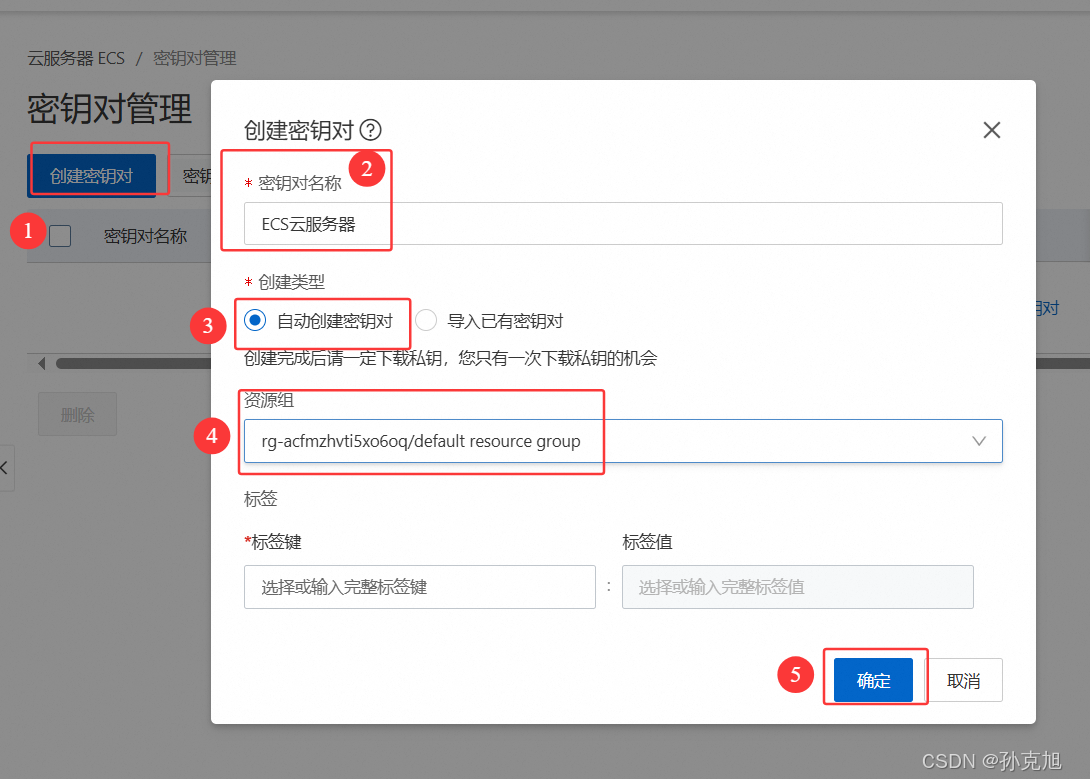Focus the 密钥对名称 input field
1090x779 pixels.
click(623, 224)
